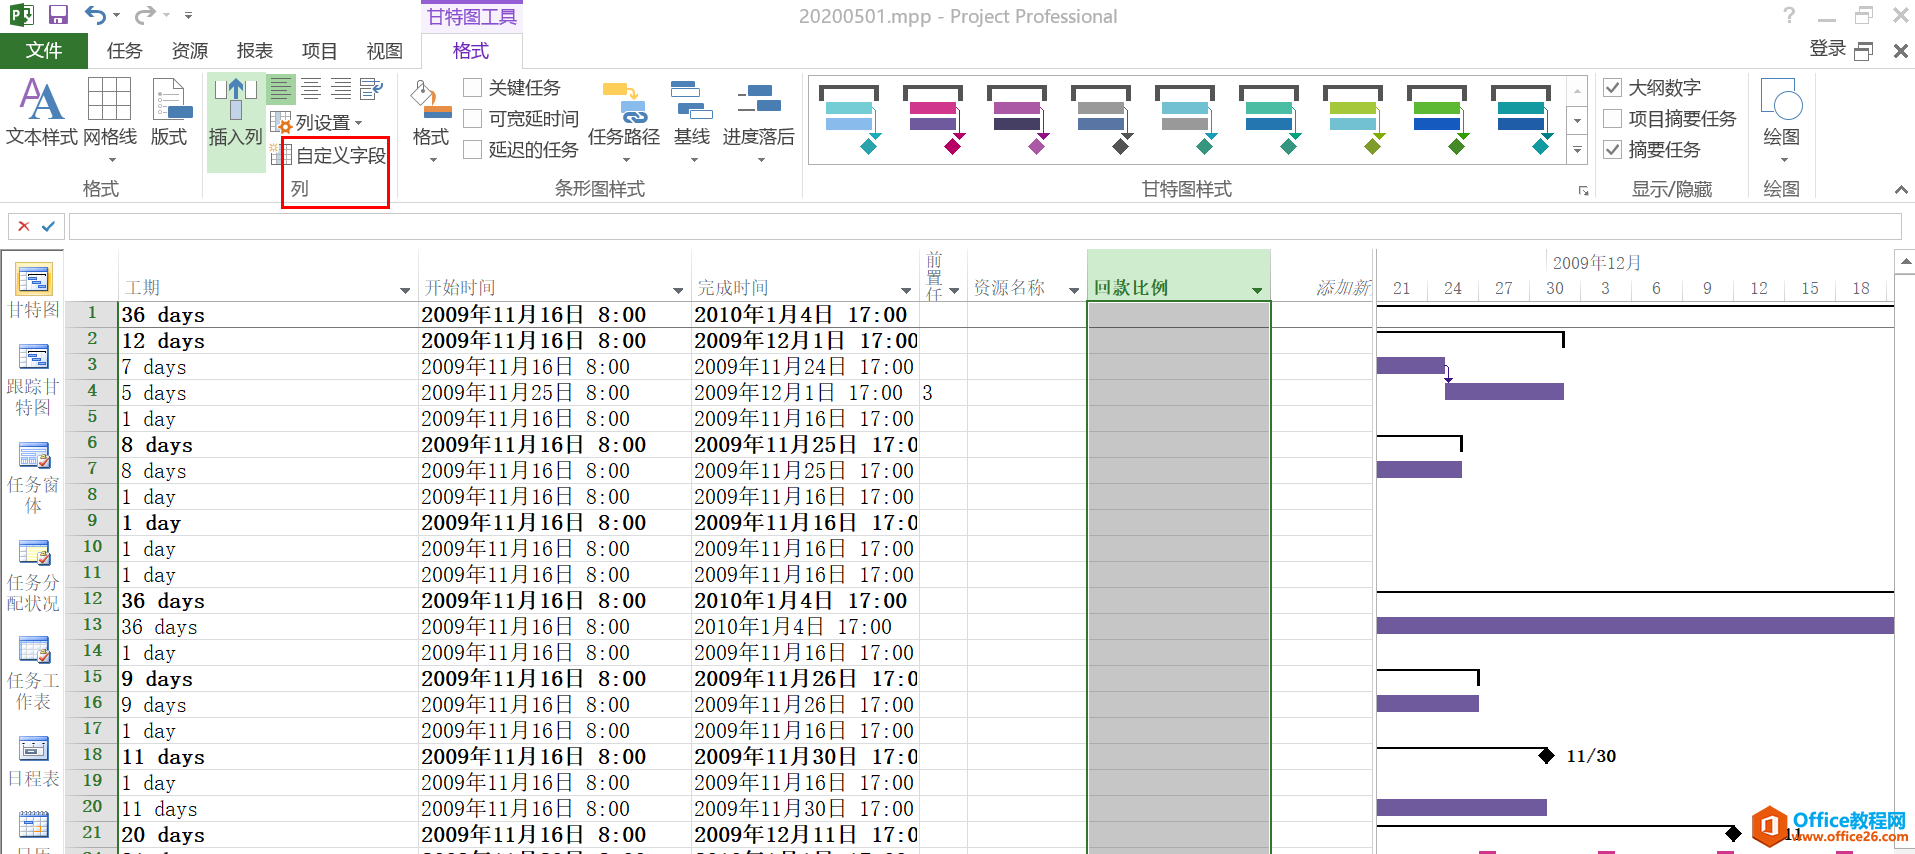
Task: Open Custom Fields (自定义字段)
Action: click(330, 155)
